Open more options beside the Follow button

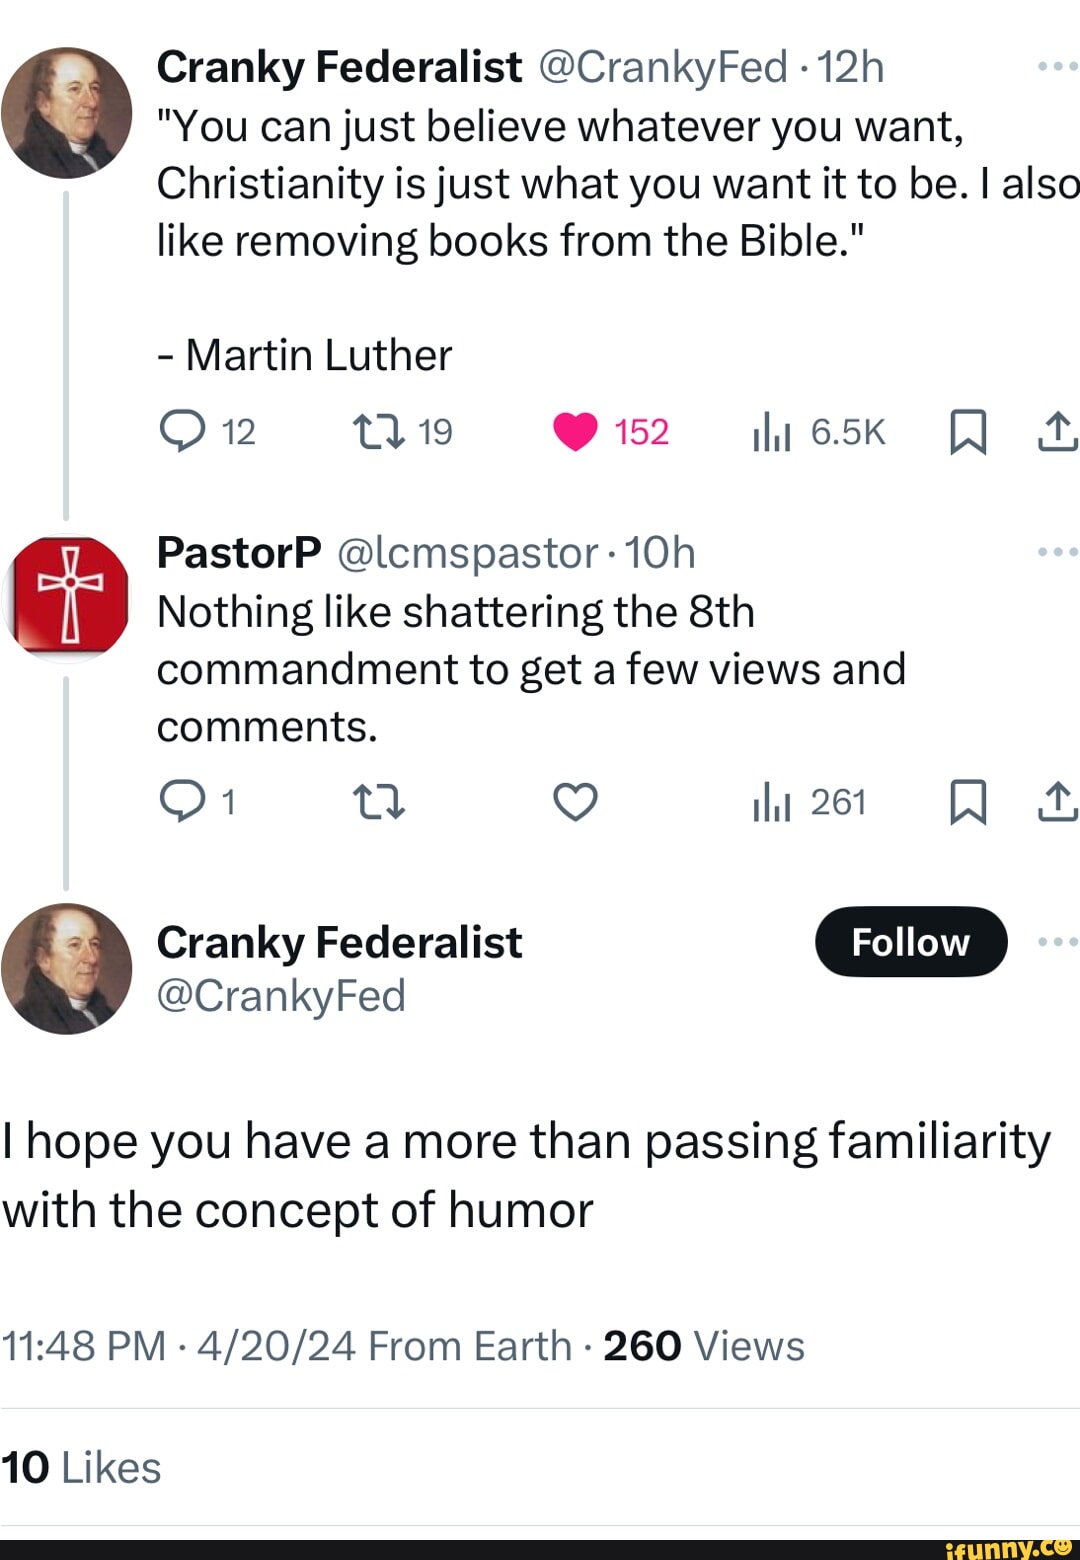1058,940
